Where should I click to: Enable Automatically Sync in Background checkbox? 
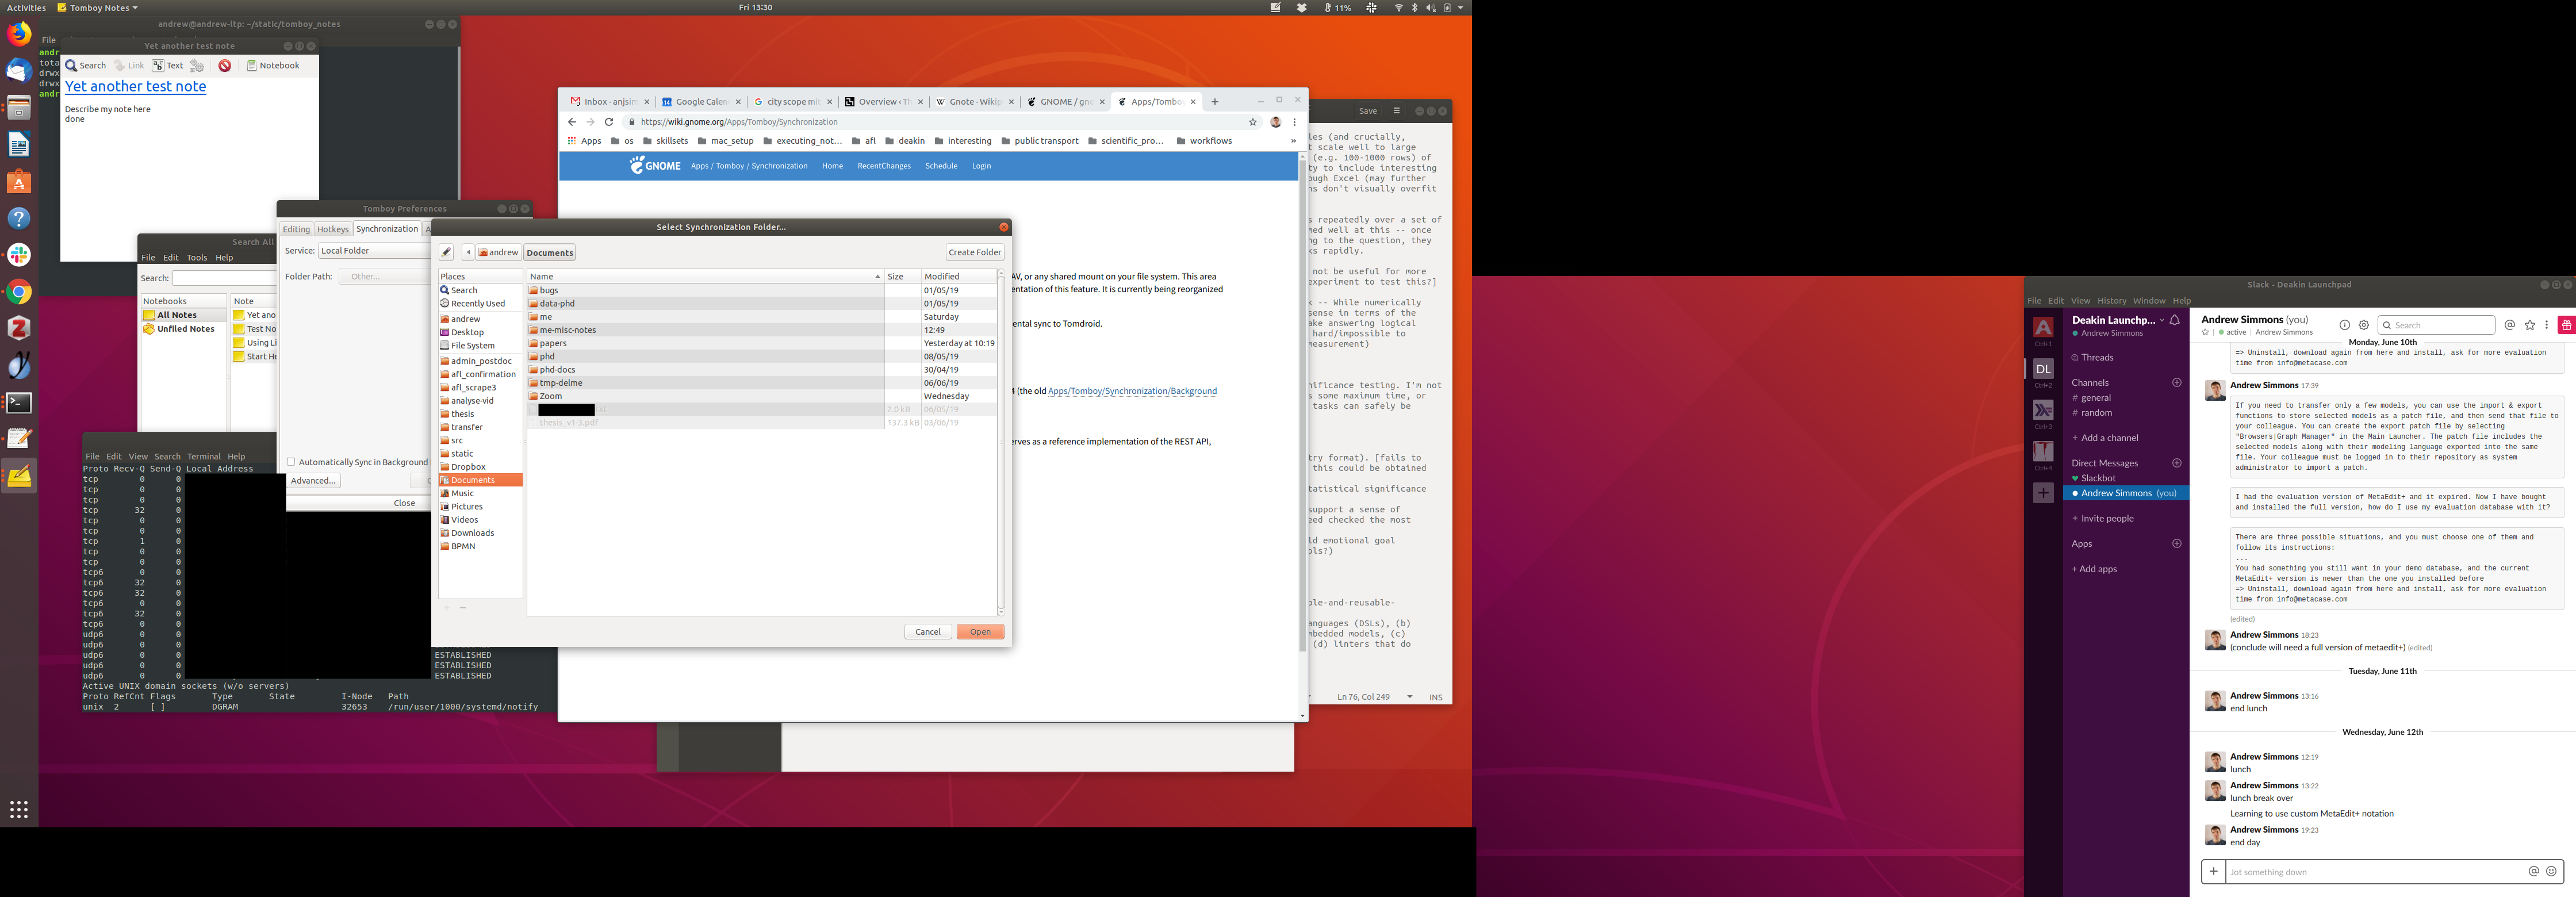pos(291,462)
